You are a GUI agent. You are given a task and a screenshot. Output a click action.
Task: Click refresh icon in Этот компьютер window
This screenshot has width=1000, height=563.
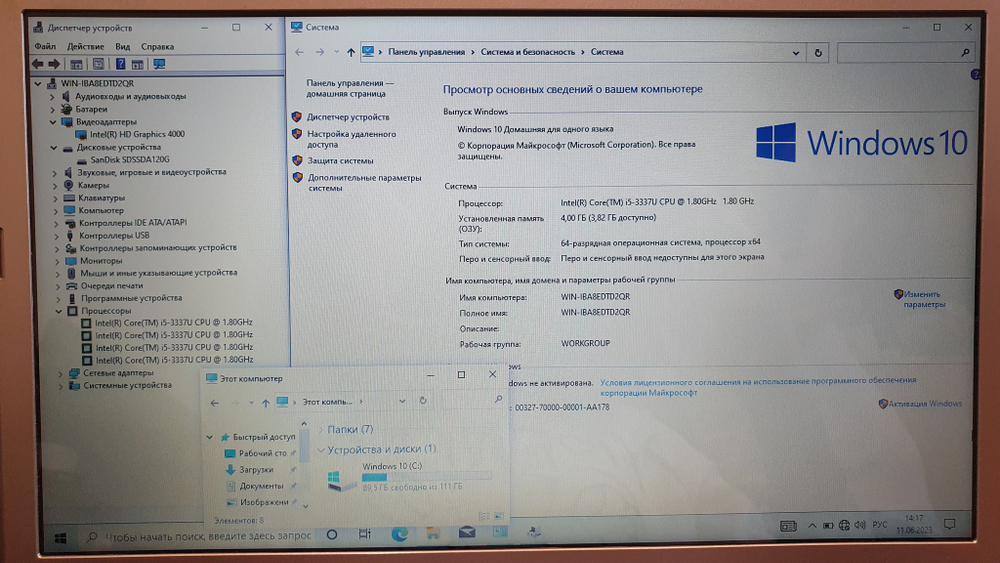coord(423,401)
